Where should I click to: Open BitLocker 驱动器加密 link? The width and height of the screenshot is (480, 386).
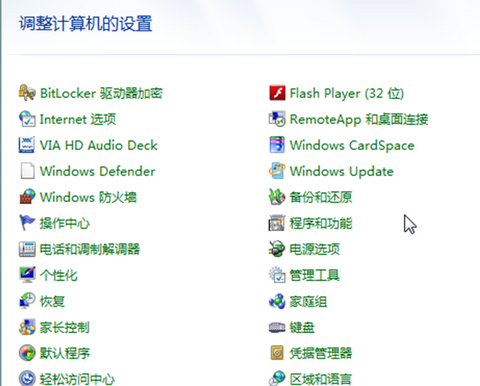pos(101,93)
